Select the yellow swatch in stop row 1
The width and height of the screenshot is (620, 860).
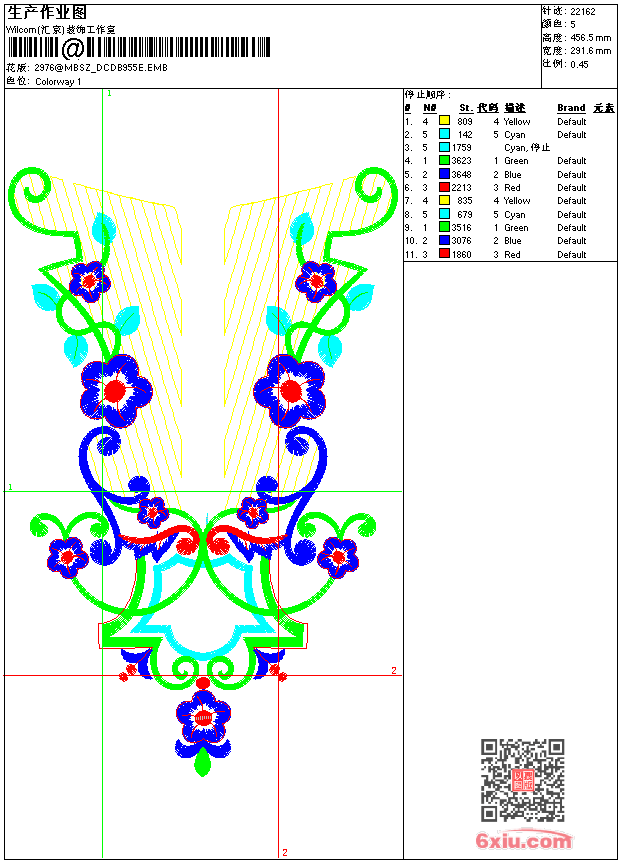tap(444, 121)
